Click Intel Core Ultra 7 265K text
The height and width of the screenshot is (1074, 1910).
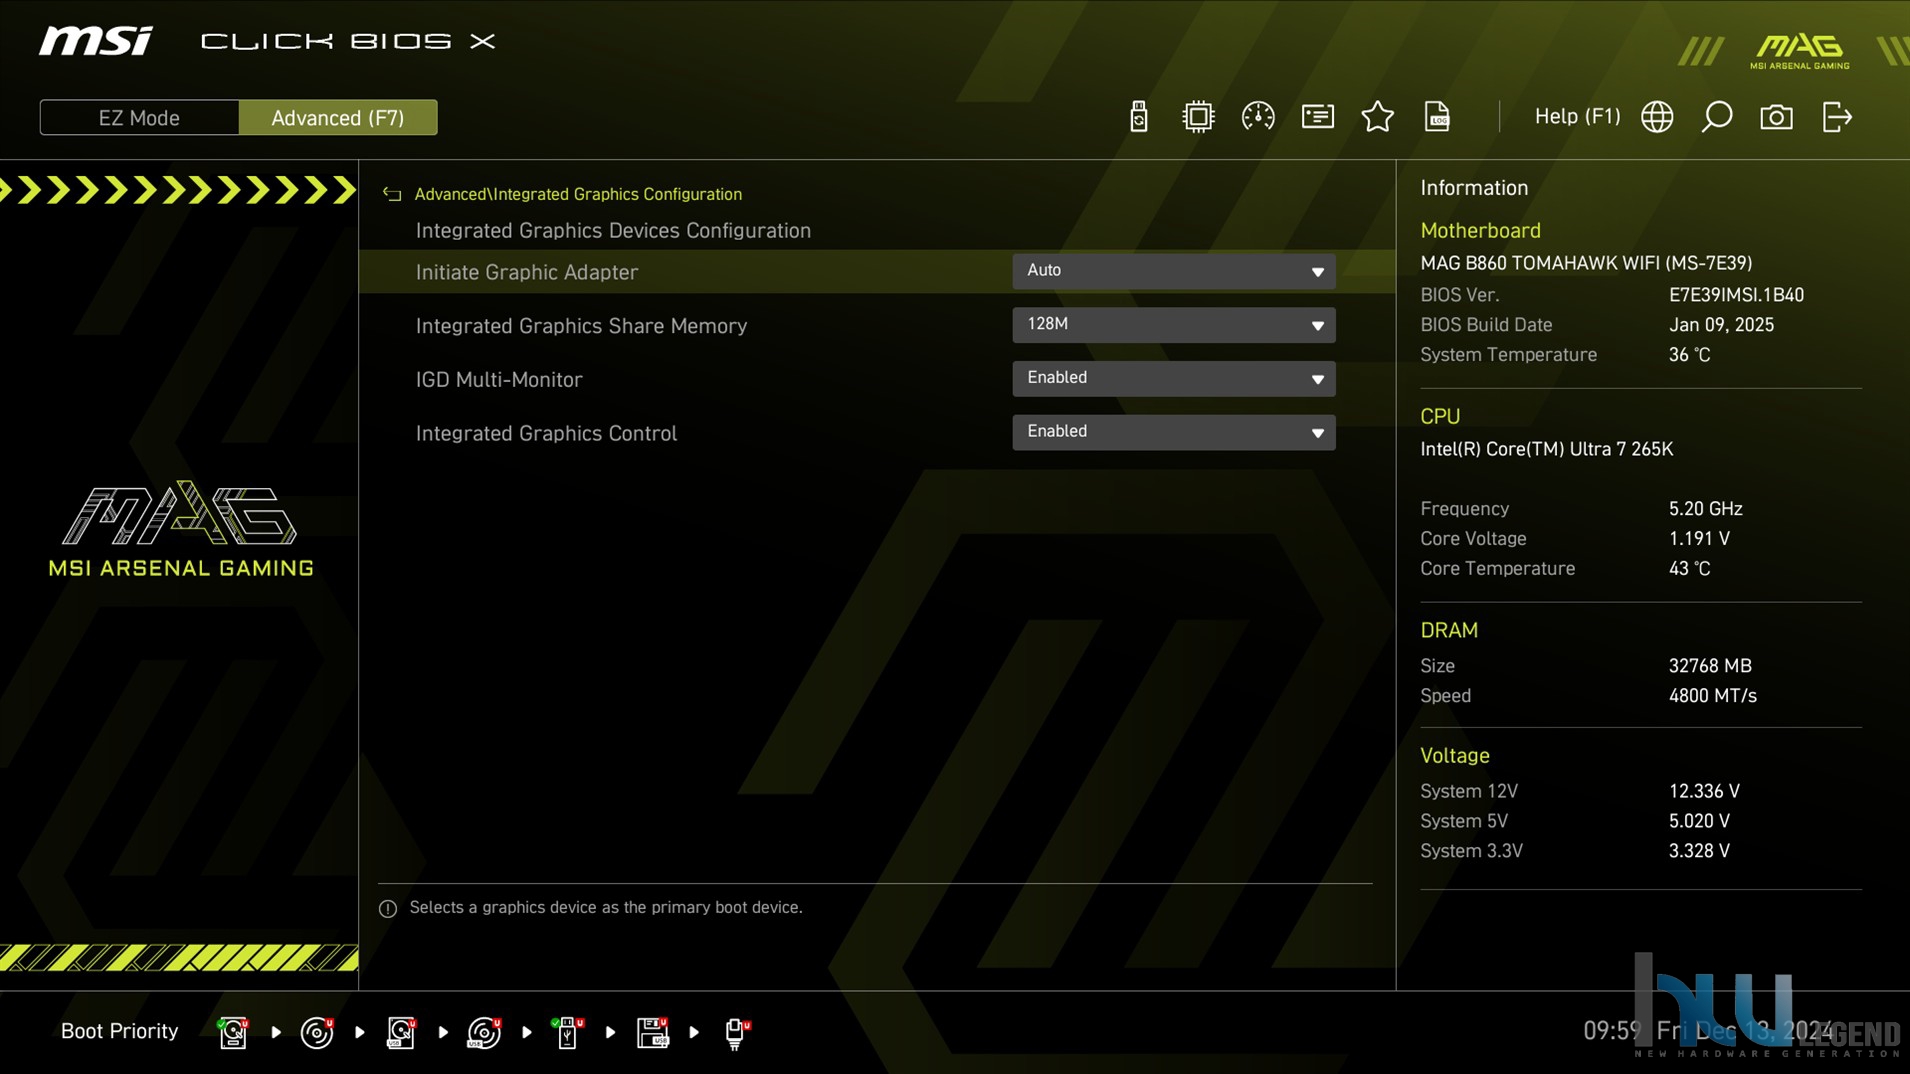click(1546, 449)
